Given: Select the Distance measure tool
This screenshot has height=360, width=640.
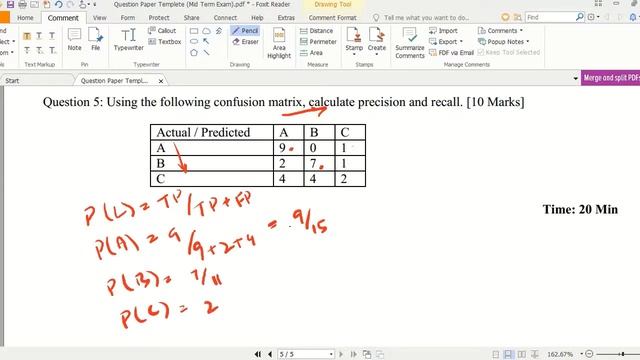Looking at the screenshot, I should click(x=316, y=31).
